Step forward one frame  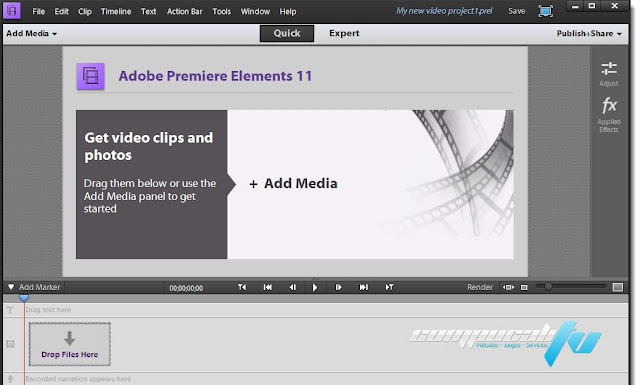(338, 287)
